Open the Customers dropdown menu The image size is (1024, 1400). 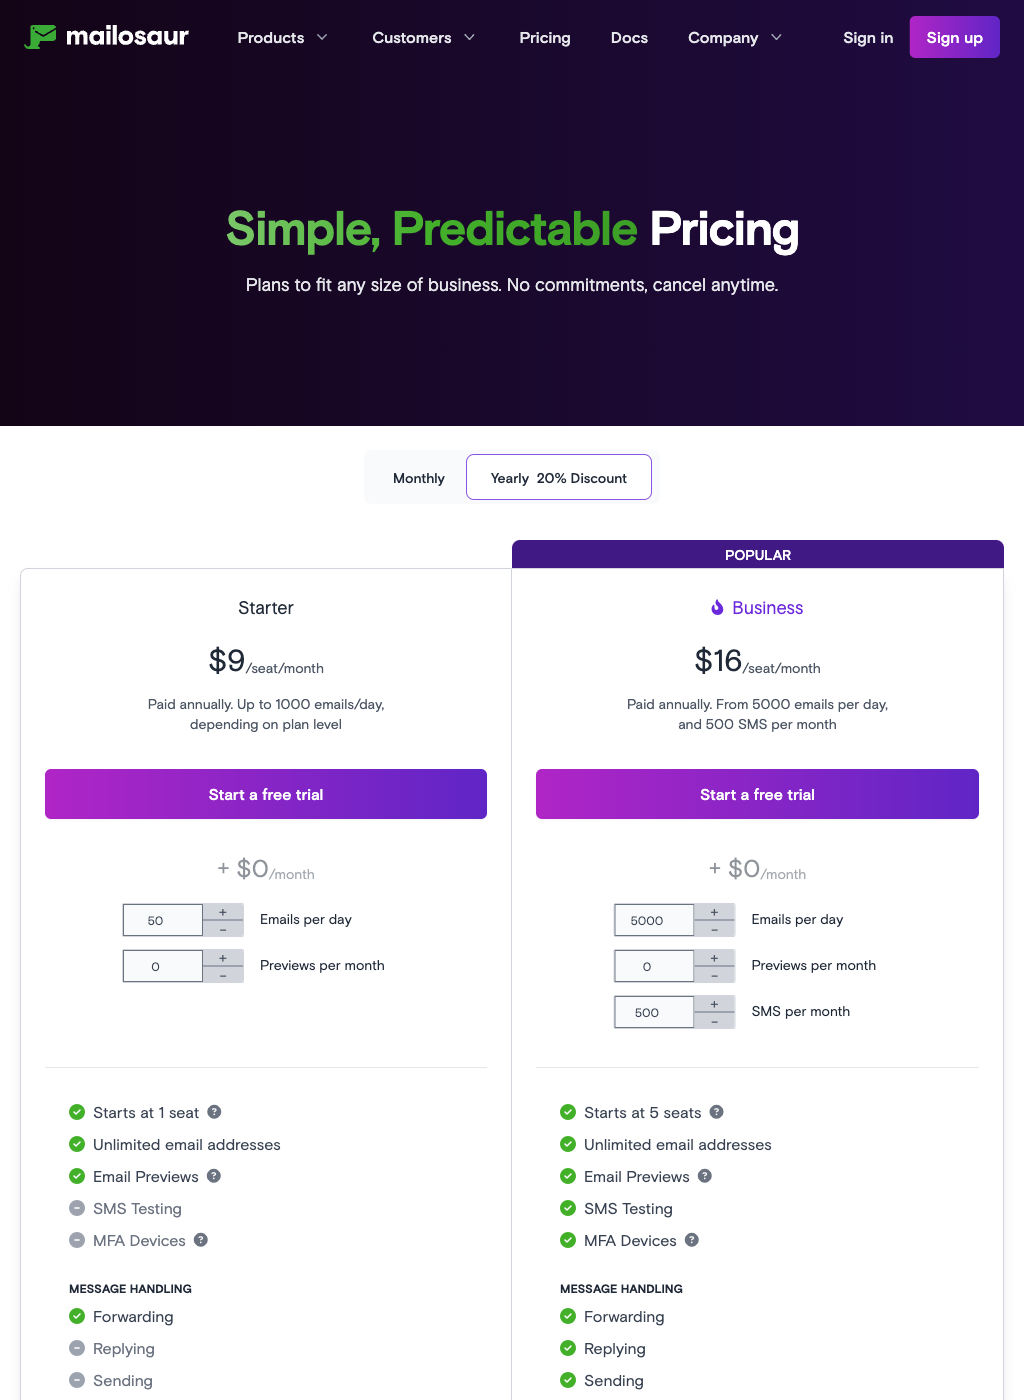click(x=423, y=38)
